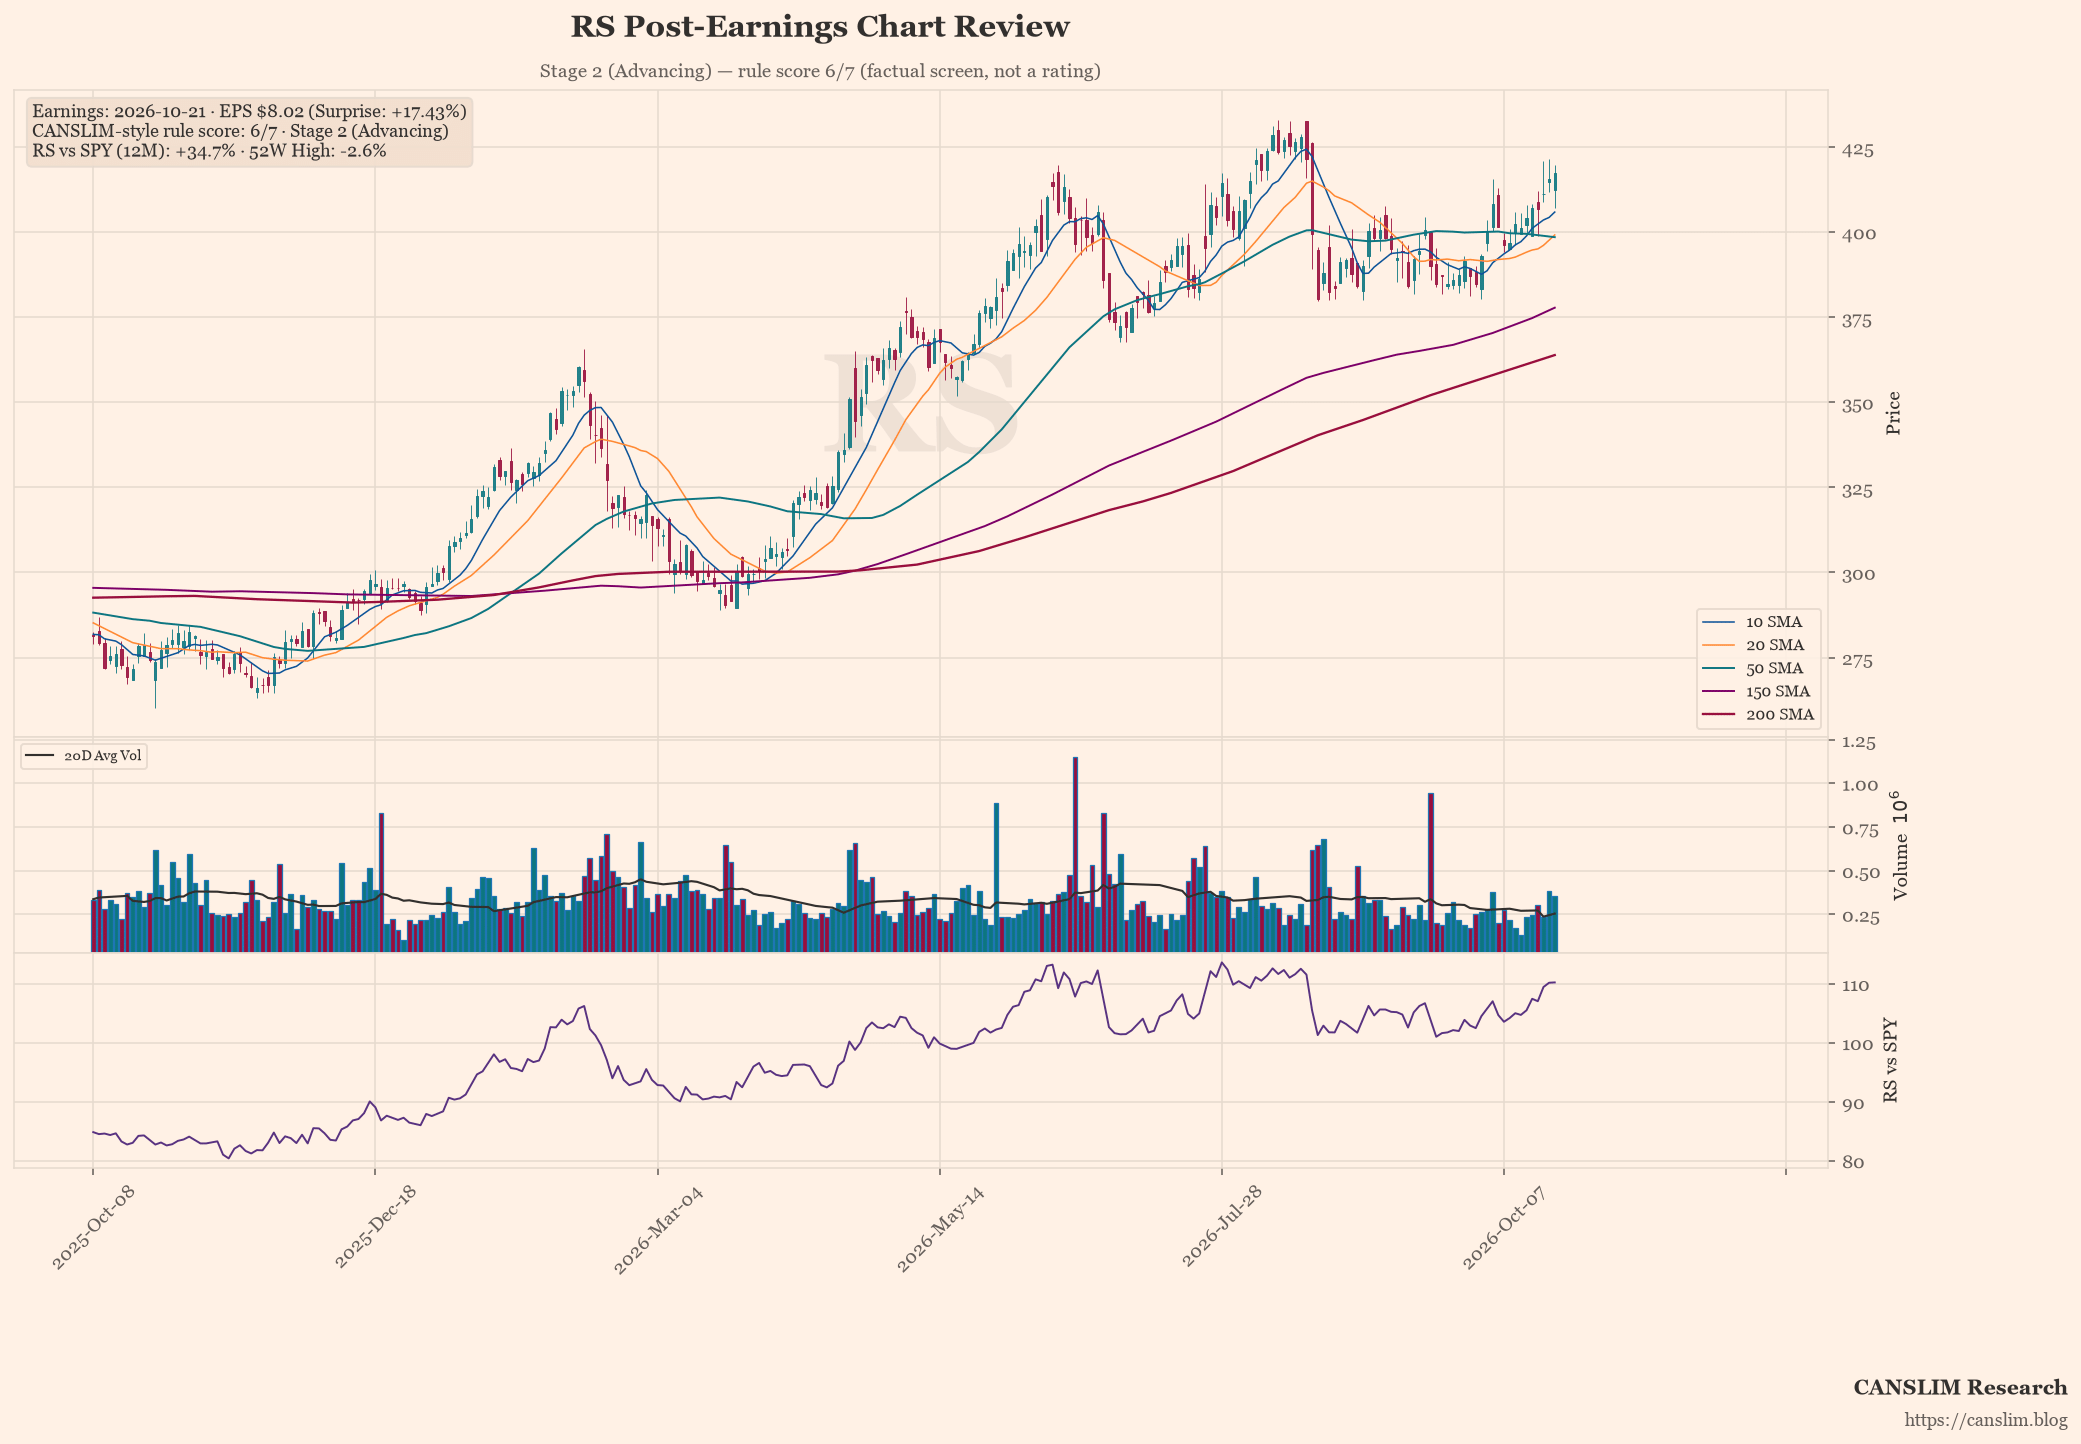Click the 400 price axis tick
This screenshot has height=1444, width=2081.
[1858, 234]
